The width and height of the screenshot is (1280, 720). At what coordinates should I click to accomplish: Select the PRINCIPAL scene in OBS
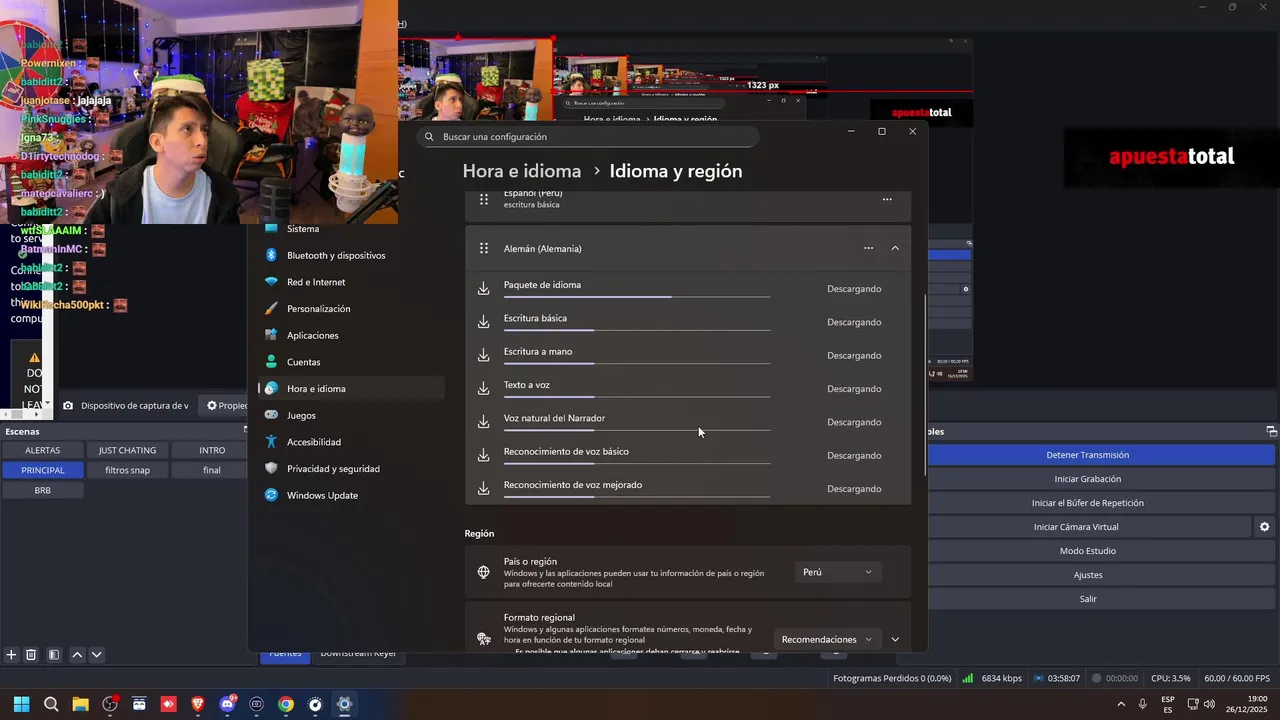coord(43,470)
